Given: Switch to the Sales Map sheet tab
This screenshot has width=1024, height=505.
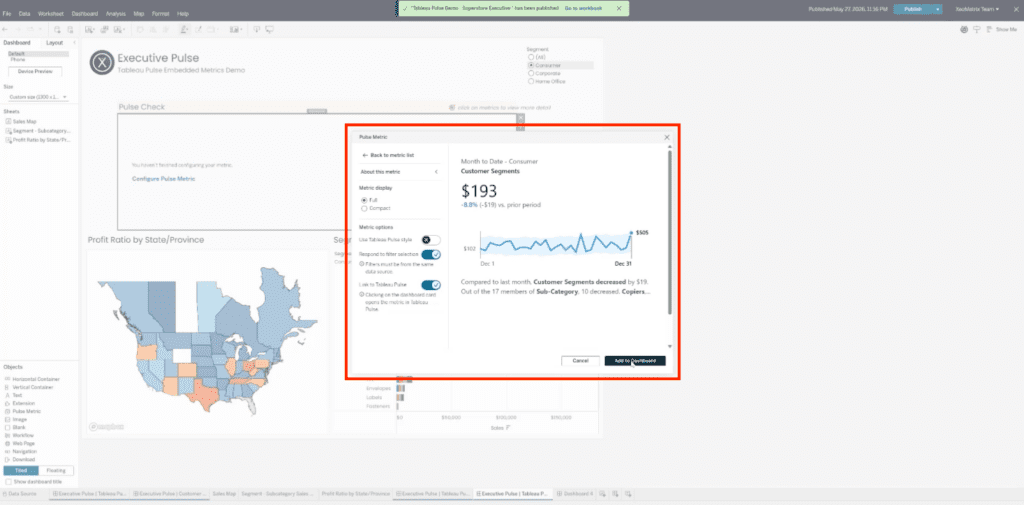Looking at the screenshot, I should pos(224,493).
